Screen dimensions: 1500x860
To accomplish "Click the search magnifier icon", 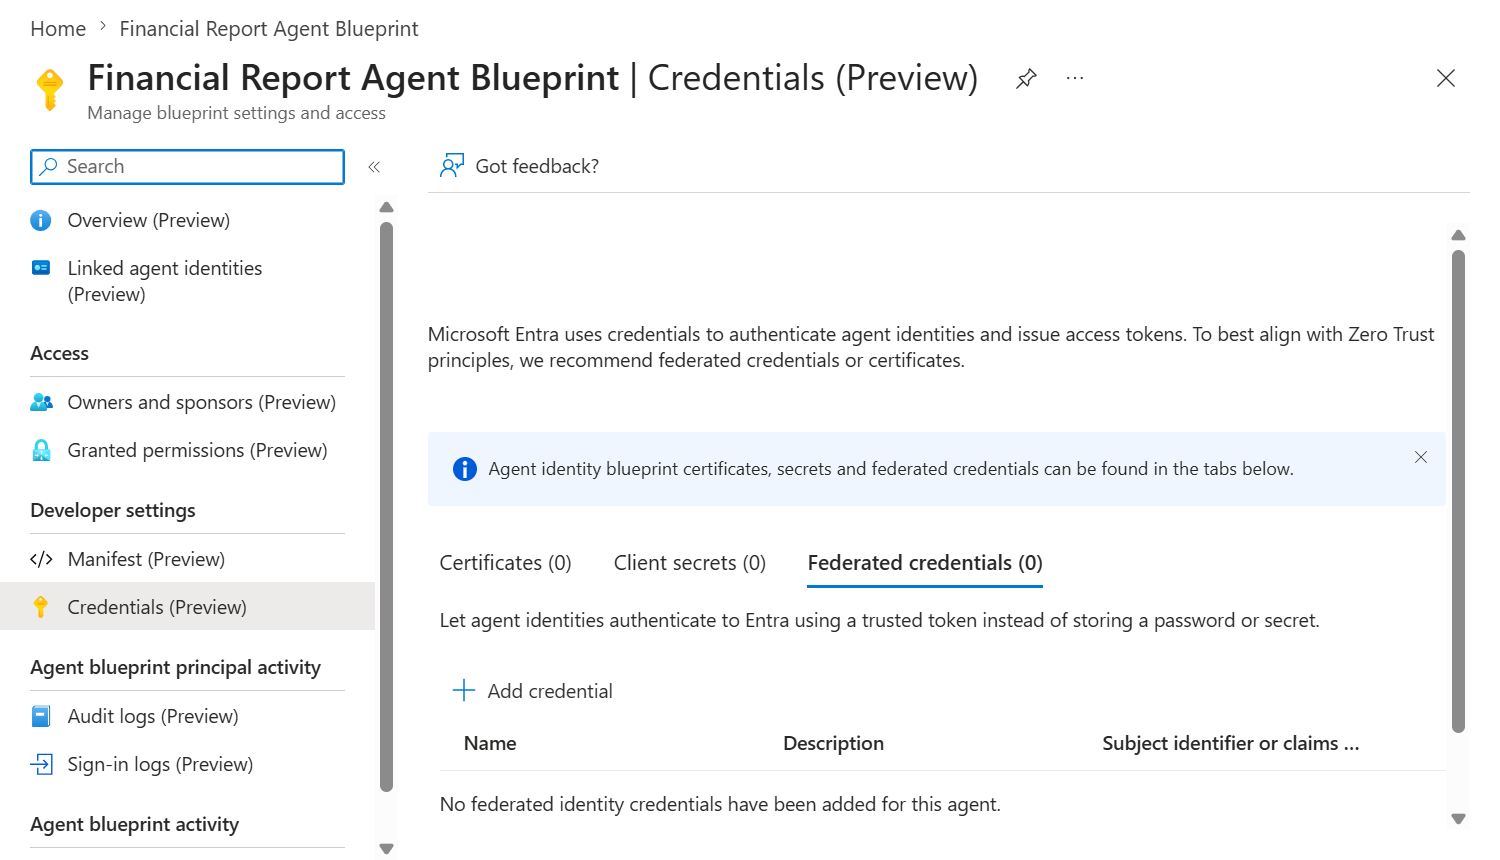I will coord(48,167).
